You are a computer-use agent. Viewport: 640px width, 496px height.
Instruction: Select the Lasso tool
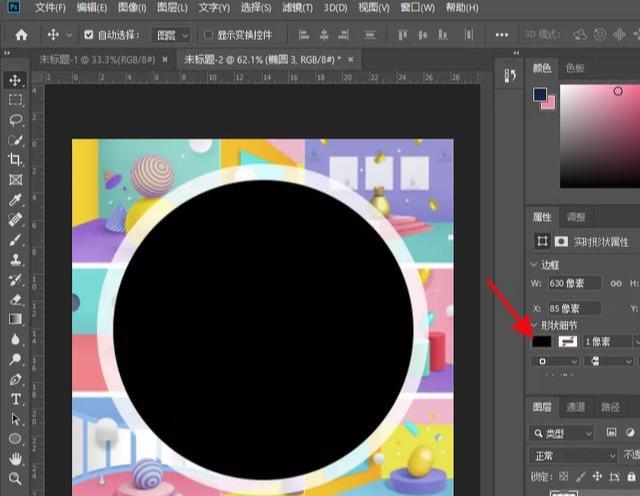coord(16,120)
